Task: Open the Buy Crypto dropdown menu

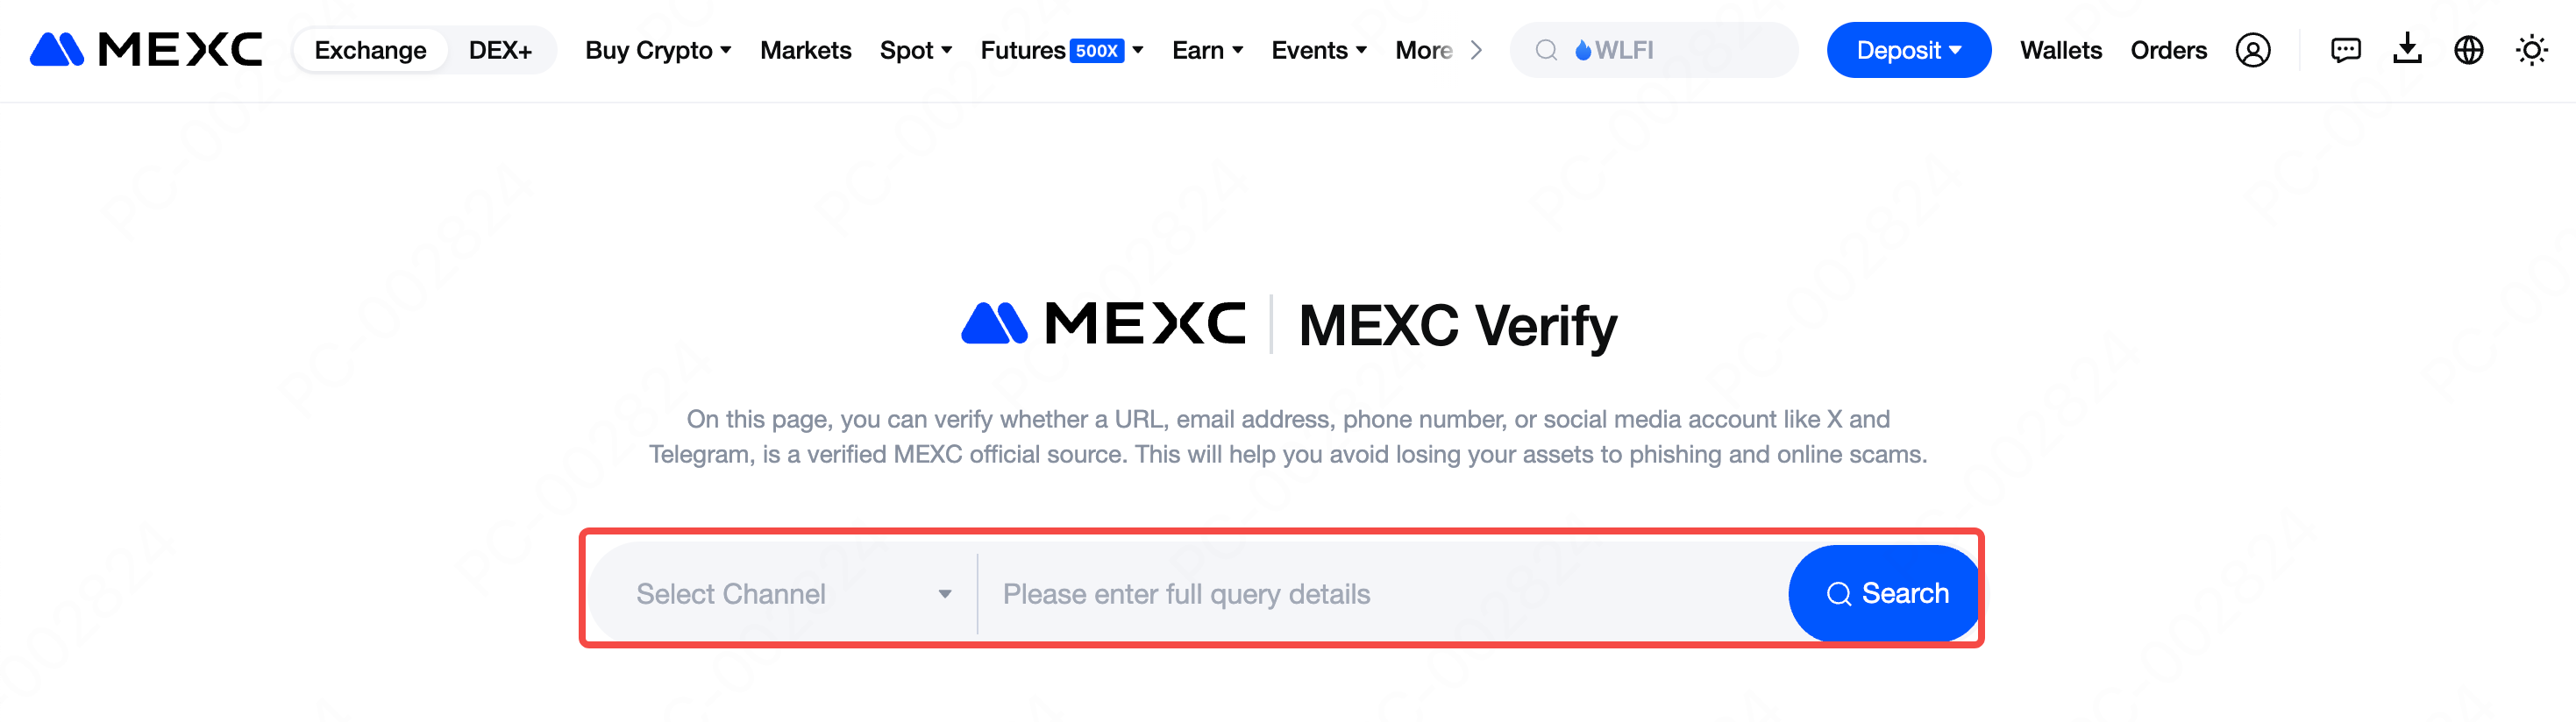Action: pyautogui.click(x=658, y=50)
